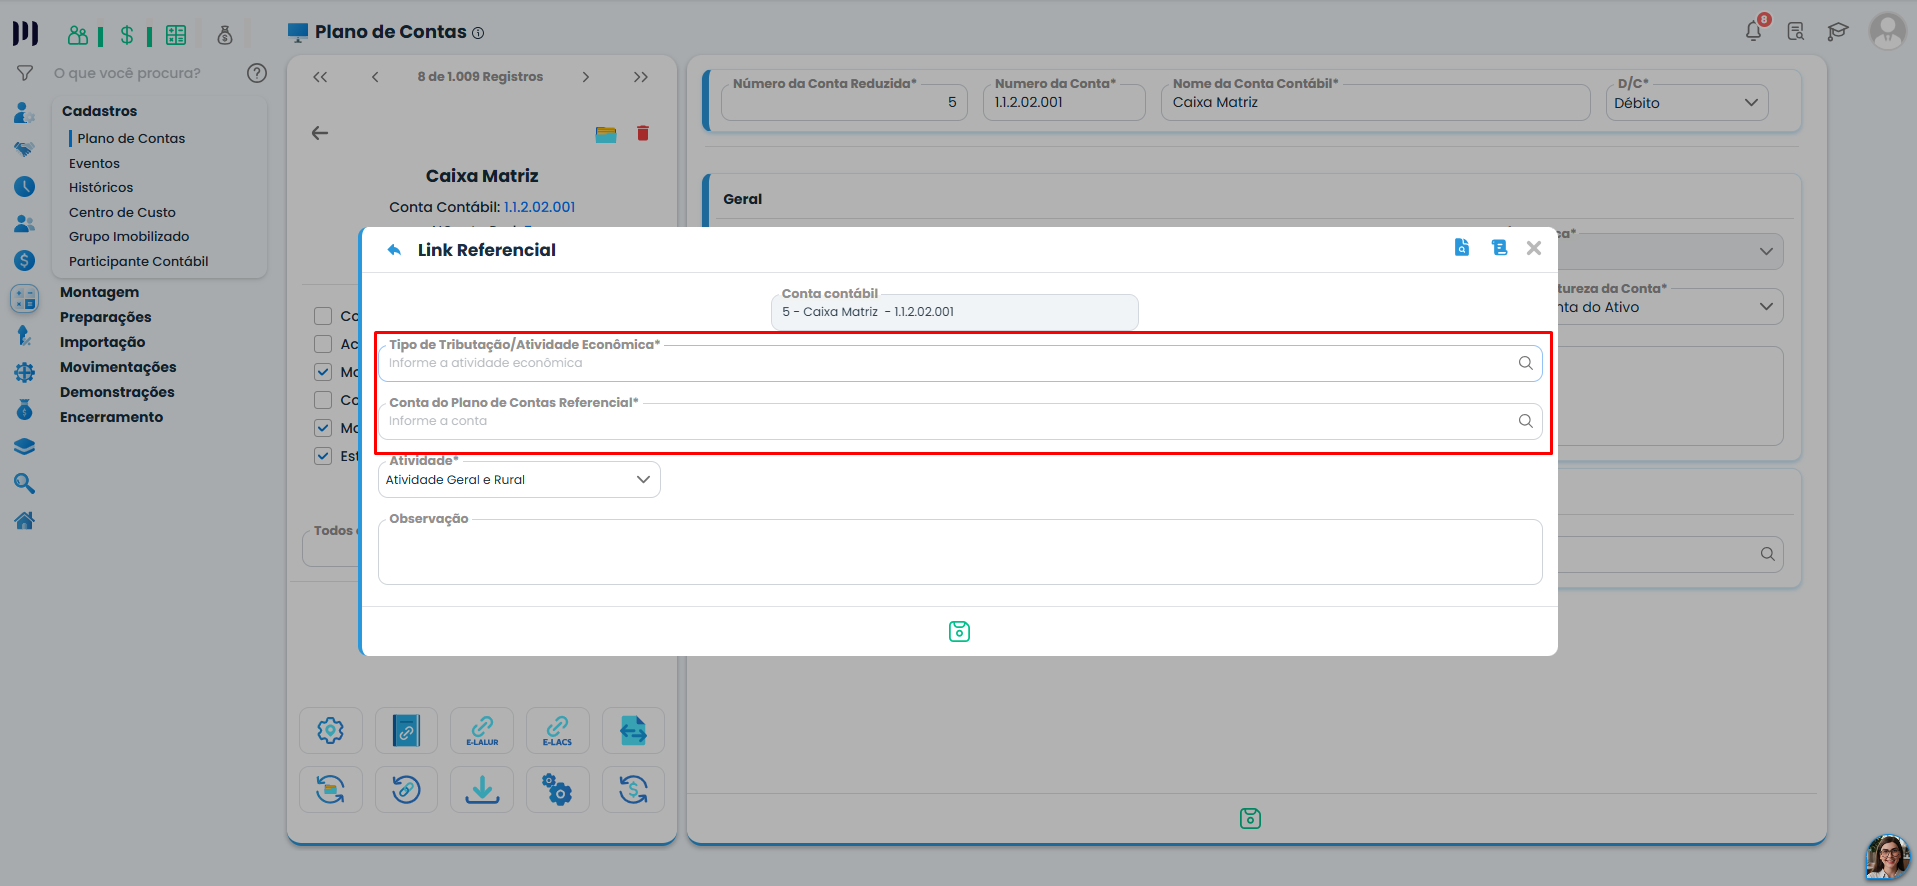Save the Link Referencial dialog

click(x=959, y=631)
